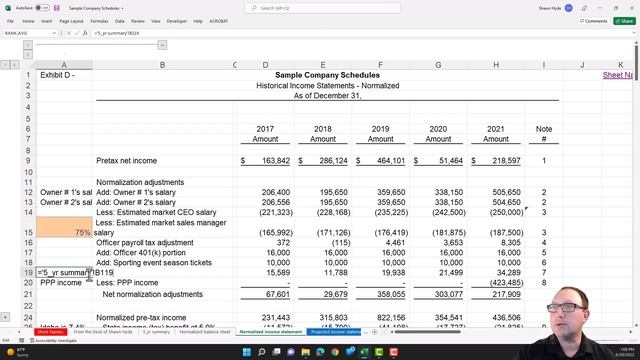Click the Save icon in title bar
This screenshot has width=640, height=360.
point(57,8)
